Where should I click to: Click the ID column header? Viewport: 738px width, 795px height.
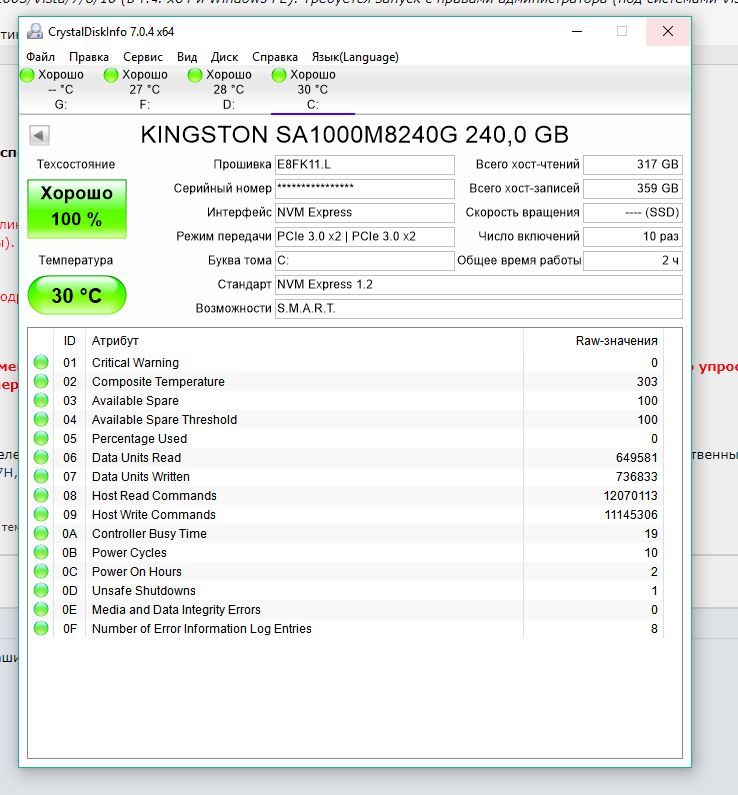[69, 341]
